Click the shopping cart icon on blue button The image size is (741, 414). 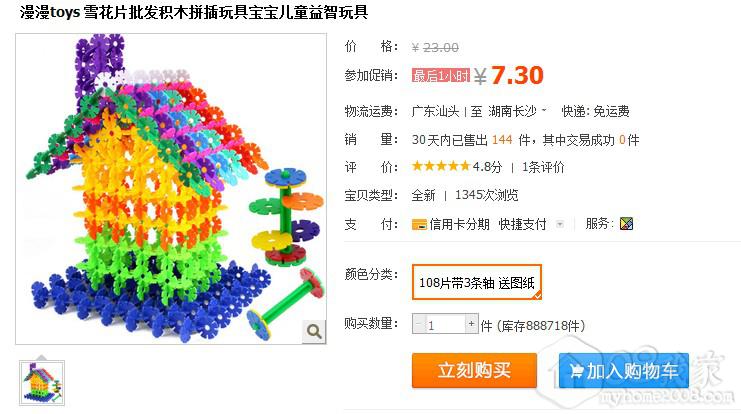click(576, 371)
